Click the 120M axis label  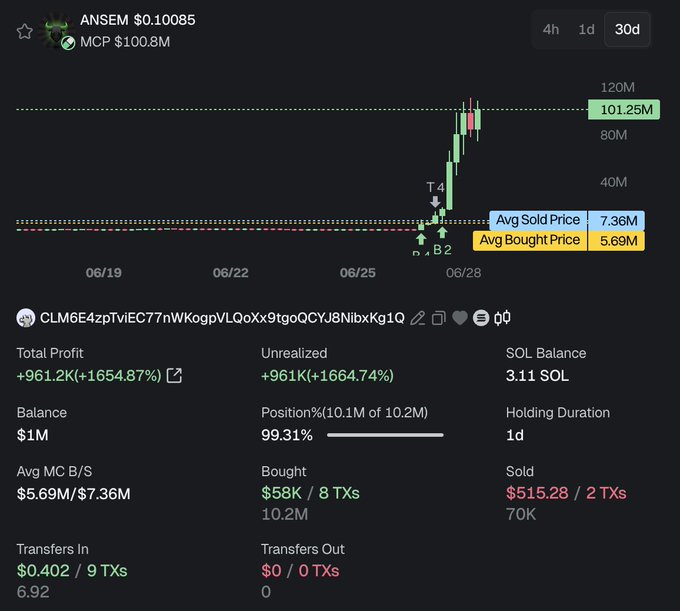pos(617,87)
